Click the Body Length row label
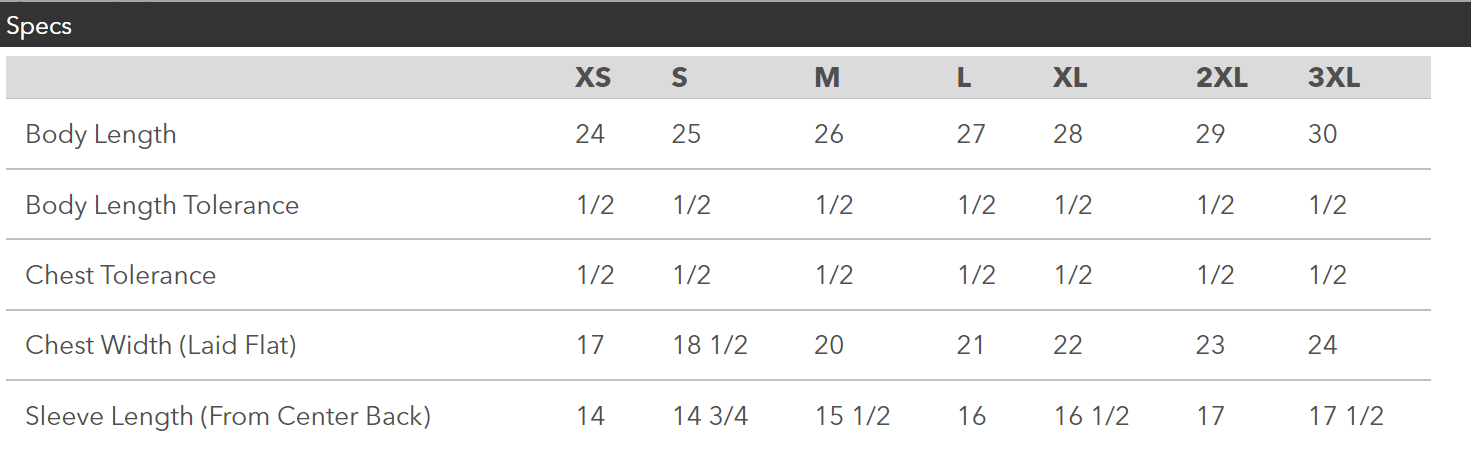 coord(101,134)
